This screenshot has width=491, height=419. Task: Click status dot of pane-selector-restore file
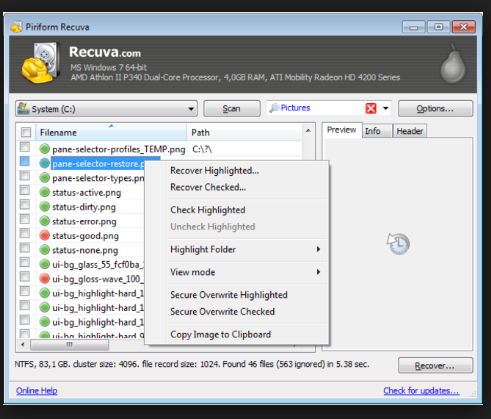pyautogui.click(x=44, y=163)
